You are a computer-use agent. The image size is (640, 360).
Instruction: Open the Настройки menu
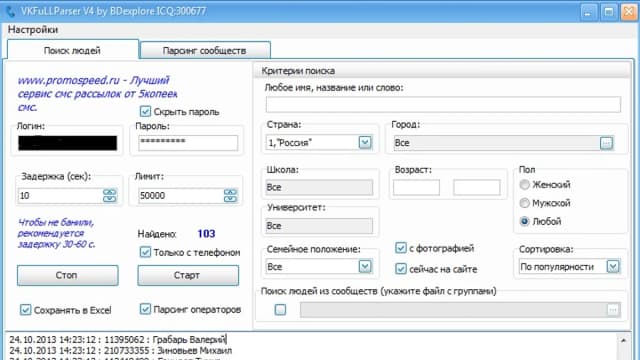tap(33, 30)
